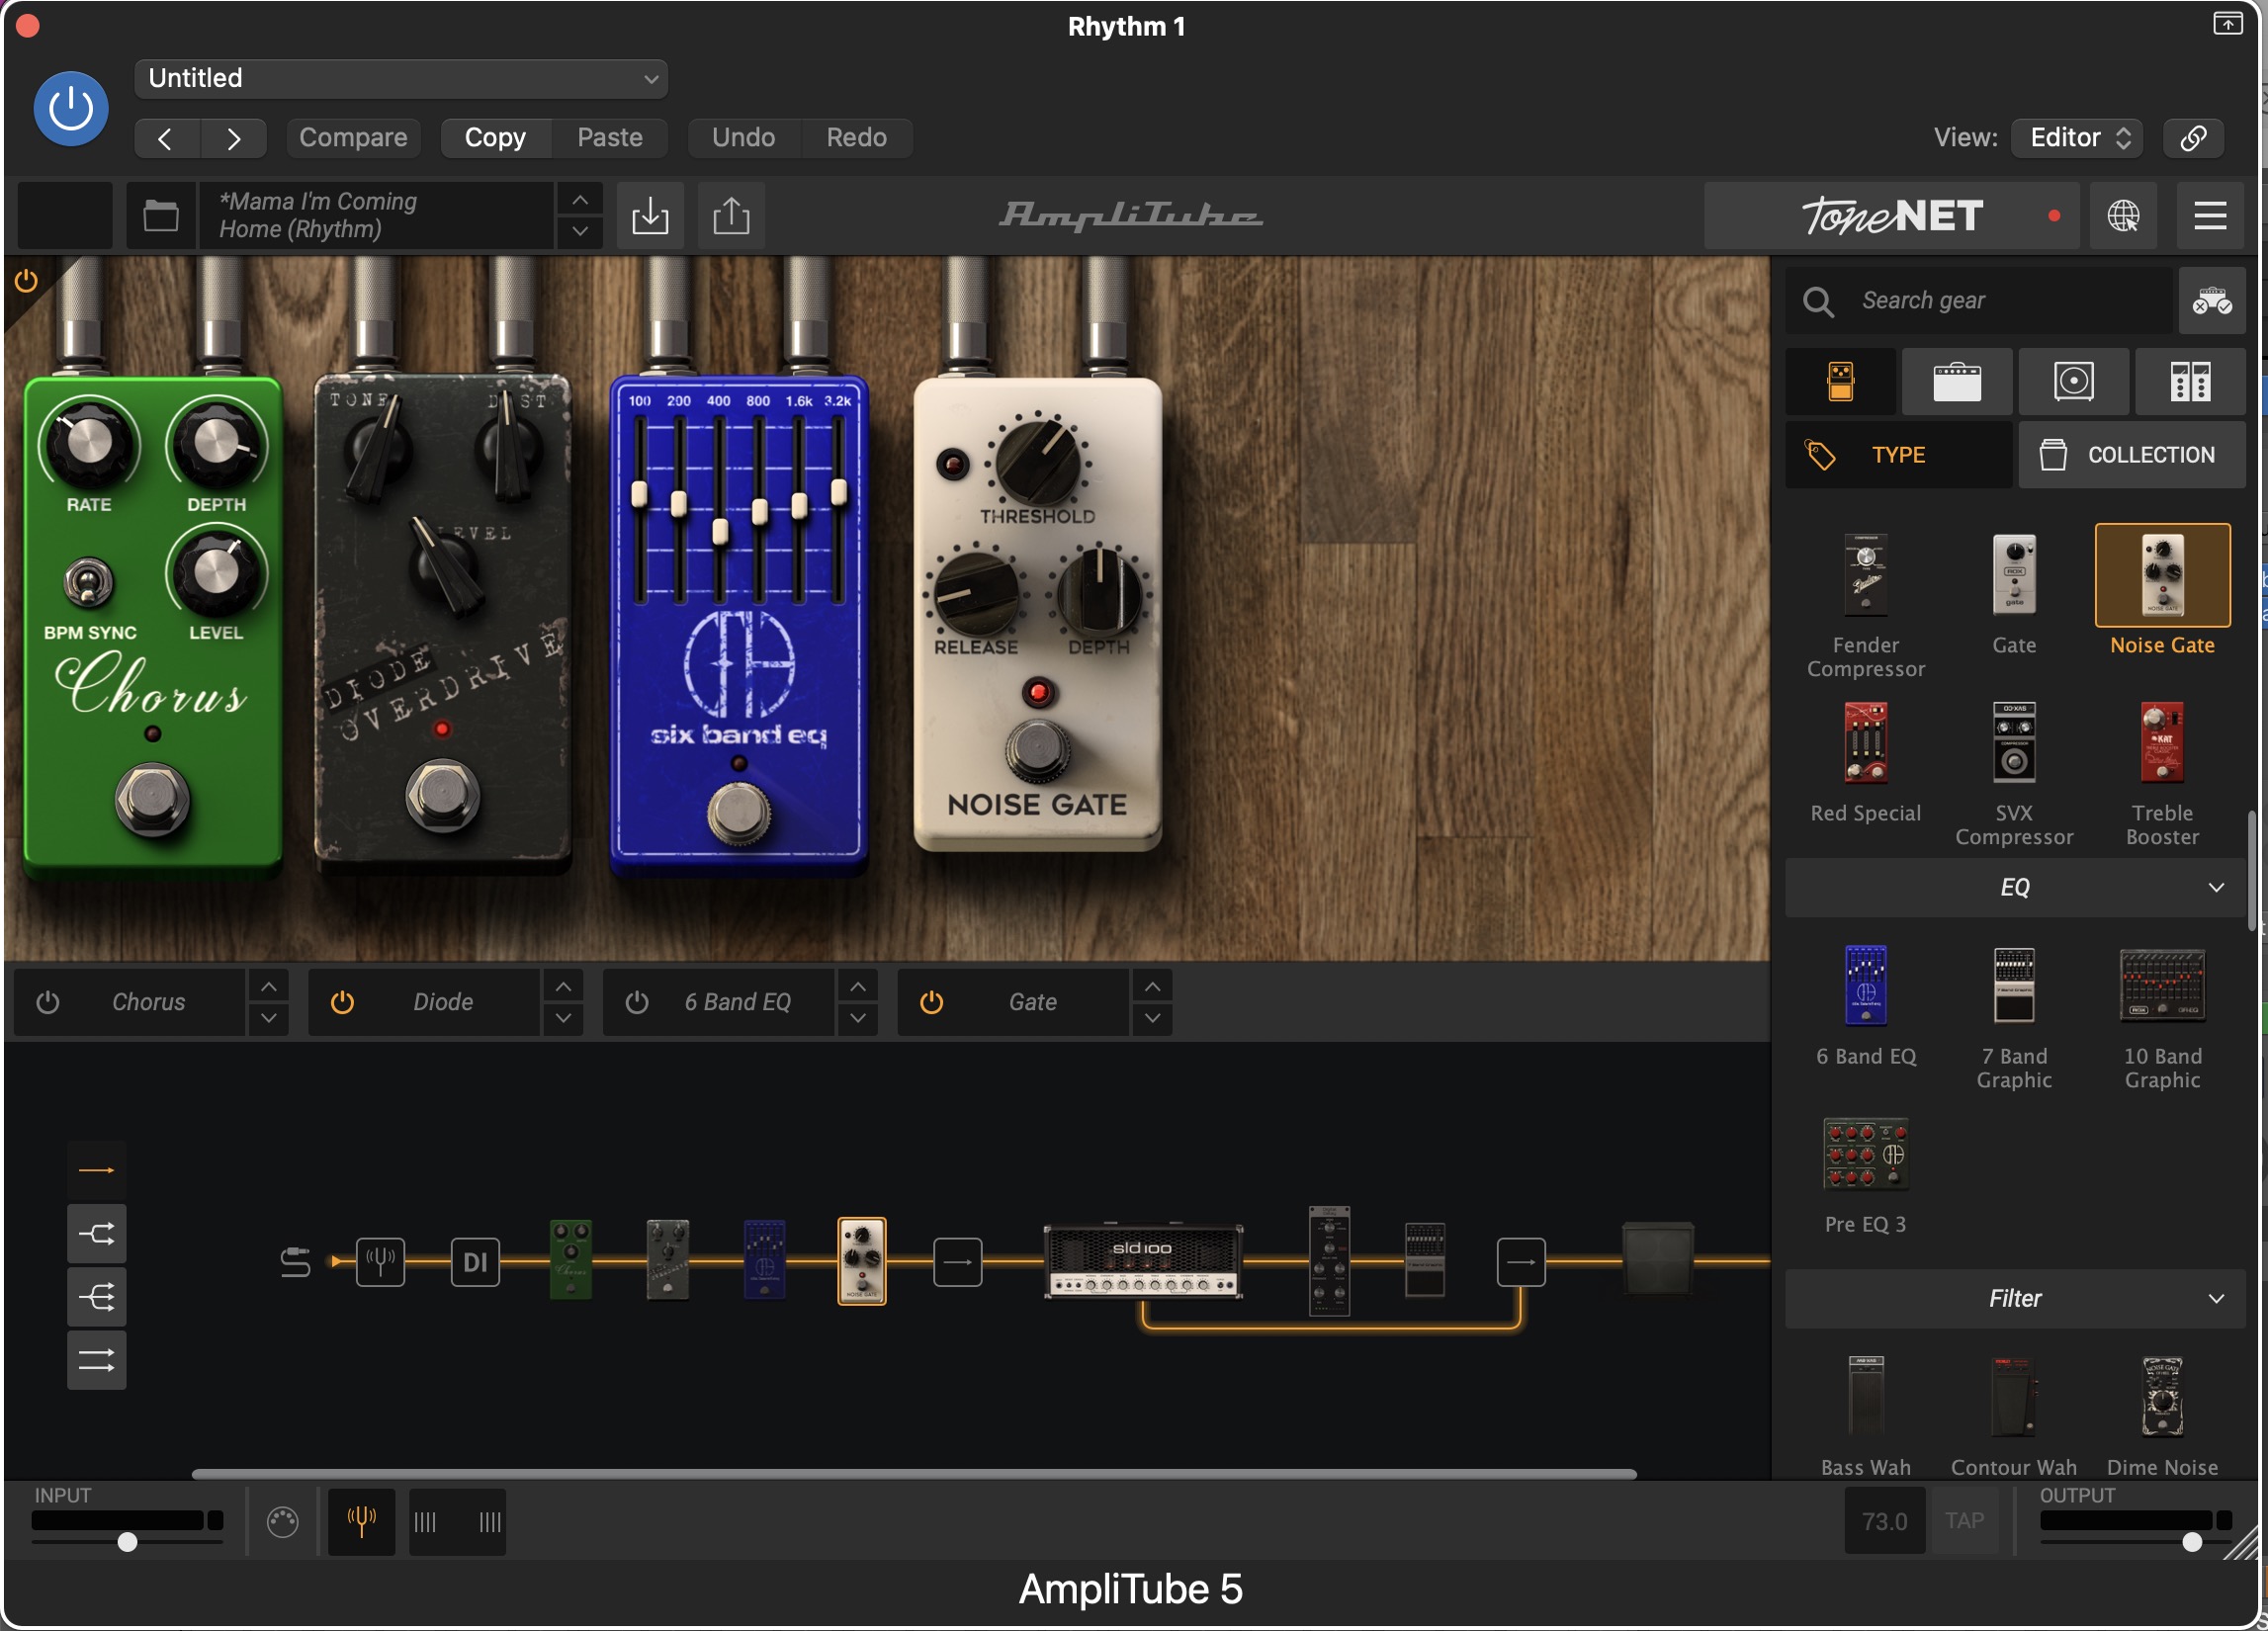Click the INPUT level slider handle
This screenshot has height=1631, width=2268.
point(127,1541)
